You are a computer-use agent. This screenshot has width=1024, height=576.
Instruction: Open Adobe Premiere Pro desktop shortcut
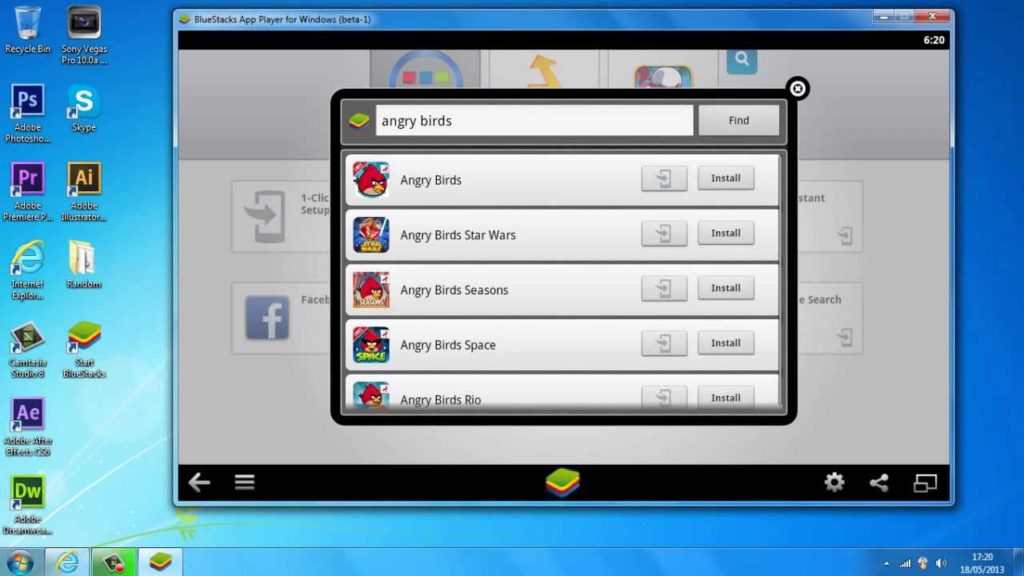(27, 191)
